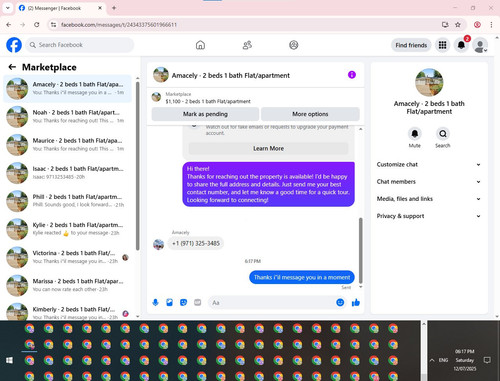
Task: Click the Search Facebook field
Action: pyautogui.click(x=80, y=45)
